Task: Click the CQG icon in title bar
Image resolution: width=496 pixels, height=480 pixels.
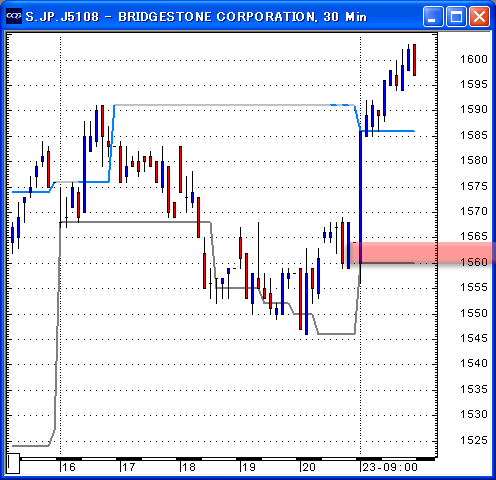Action: coord(14,16)
